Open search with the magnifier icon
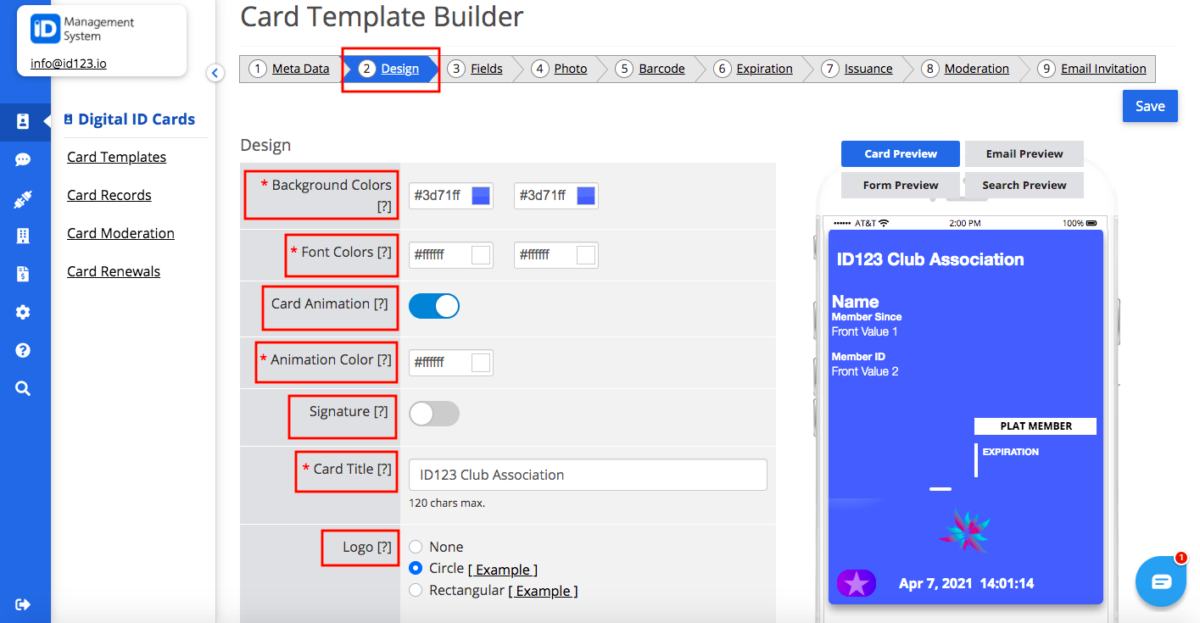 click(25, 387)
